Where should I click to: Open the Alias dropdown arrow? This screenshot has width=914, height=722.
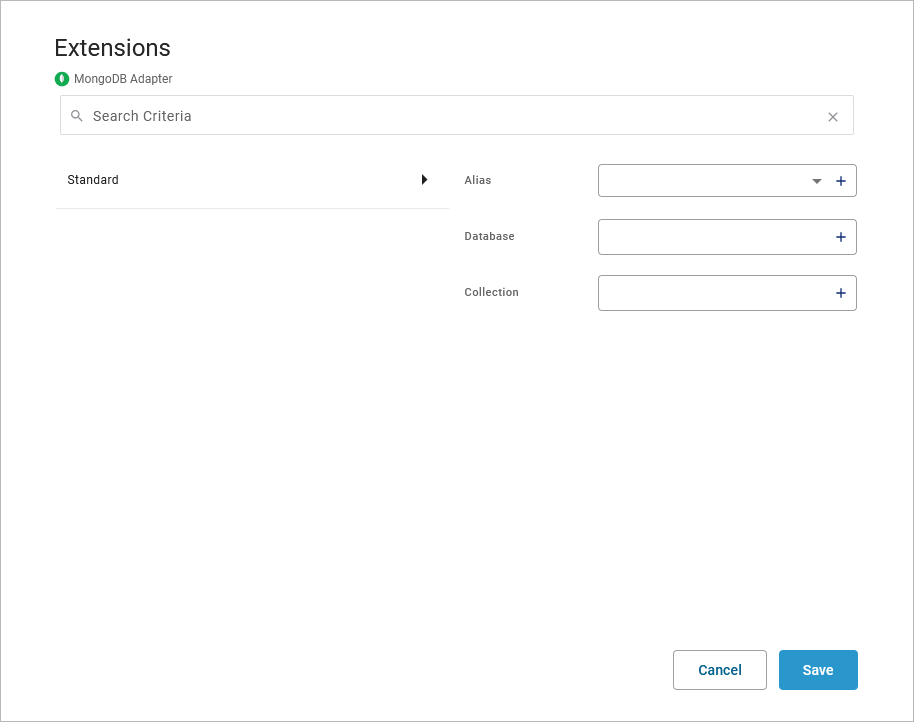(817, 181)
